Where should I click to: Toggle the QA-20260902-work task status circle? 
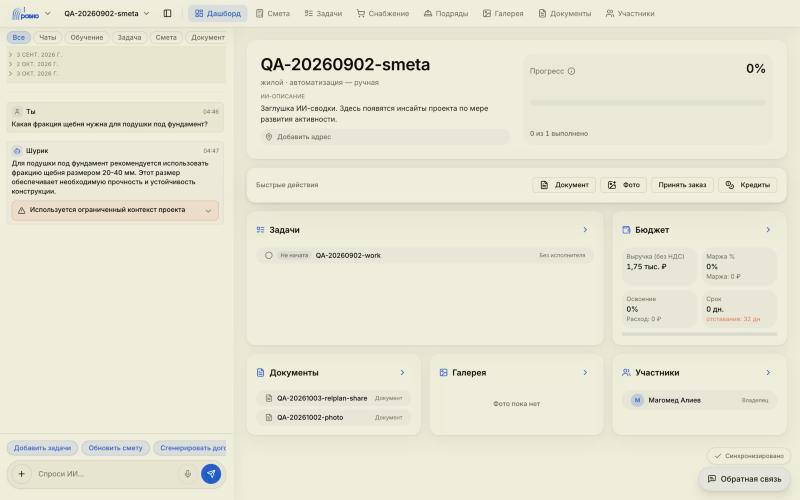(269, 256)
